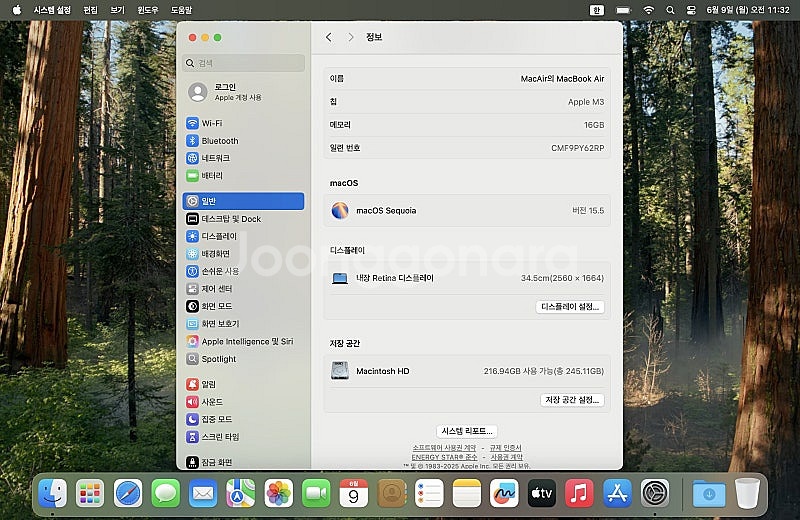This screenshot has width=800, height=520.
Task: Click the macOS Sequoia icon
Action: click(340, 210)
